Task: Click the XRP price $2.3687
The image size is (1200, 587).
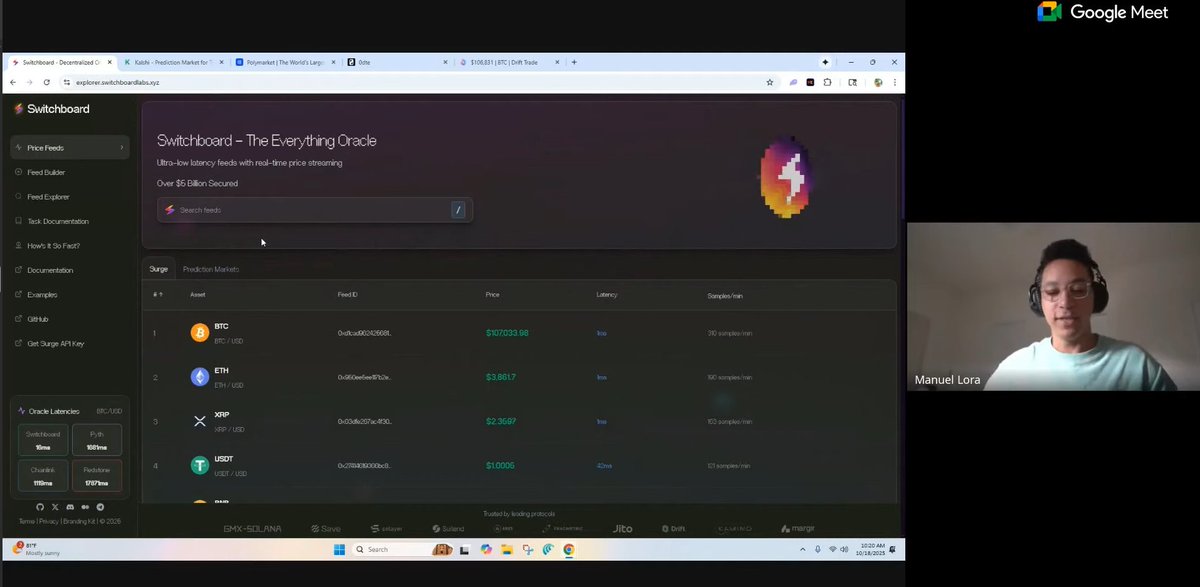Action: point(501,421)
